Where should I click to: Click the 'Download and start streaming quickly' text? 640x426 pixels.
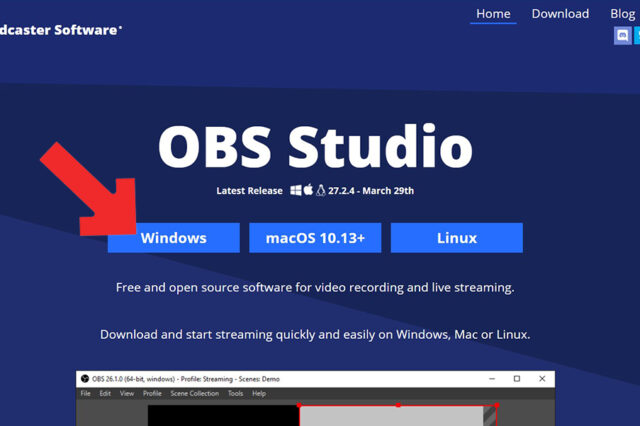point(315,335)
